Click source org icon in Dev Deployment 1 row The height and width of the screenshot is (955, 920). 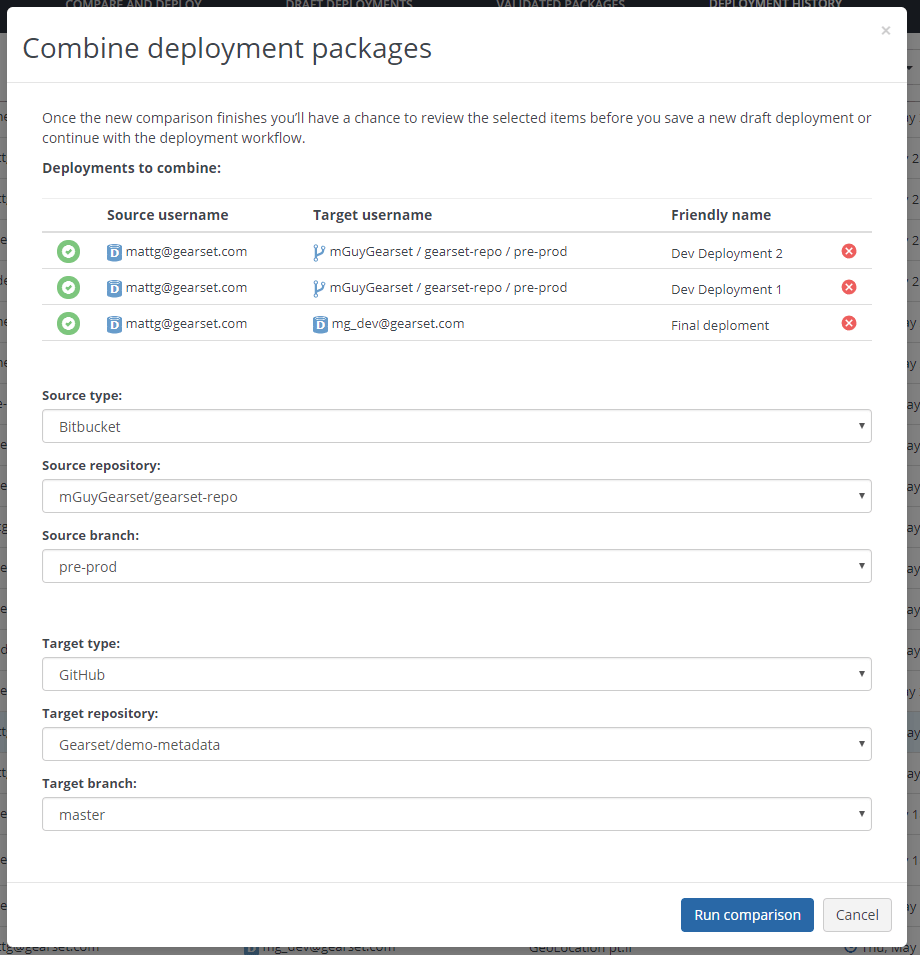(x=114, y=289)
